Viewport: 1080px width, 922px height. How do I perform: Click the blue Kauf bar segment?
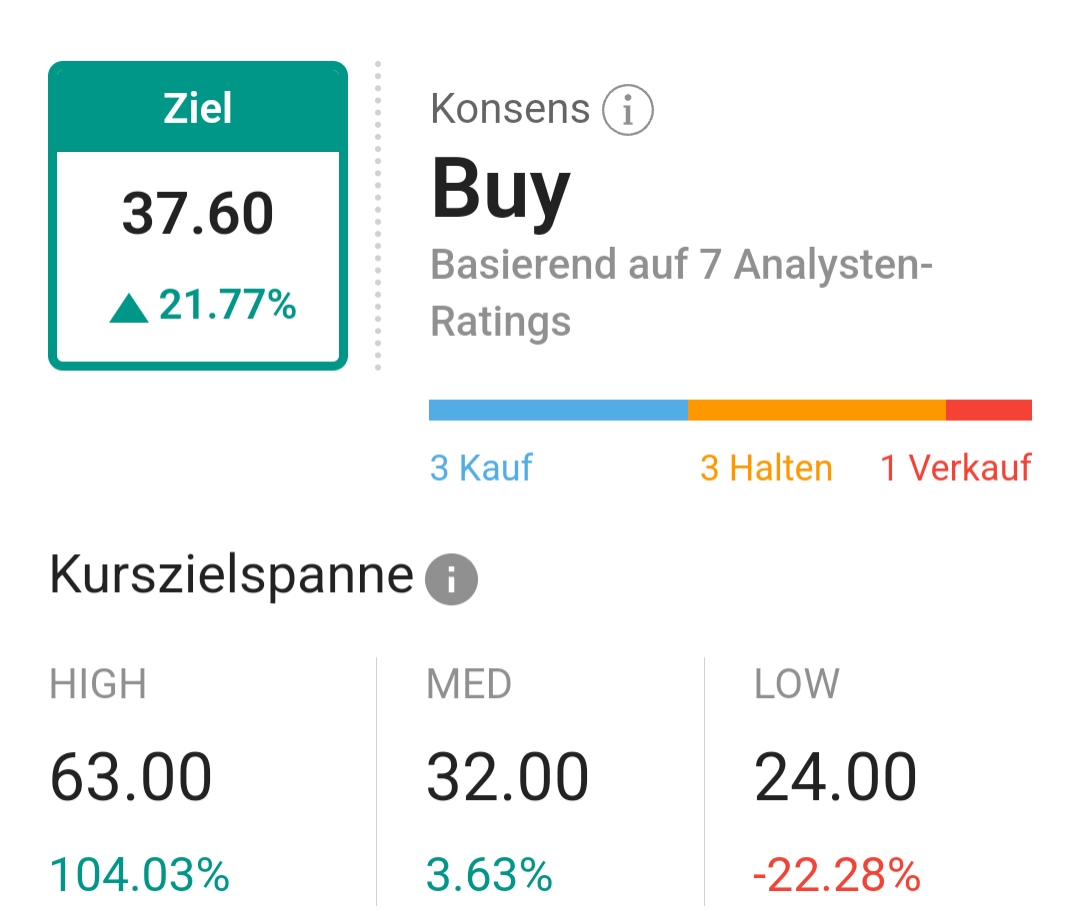pyautogui.click(x=558, y=410)
